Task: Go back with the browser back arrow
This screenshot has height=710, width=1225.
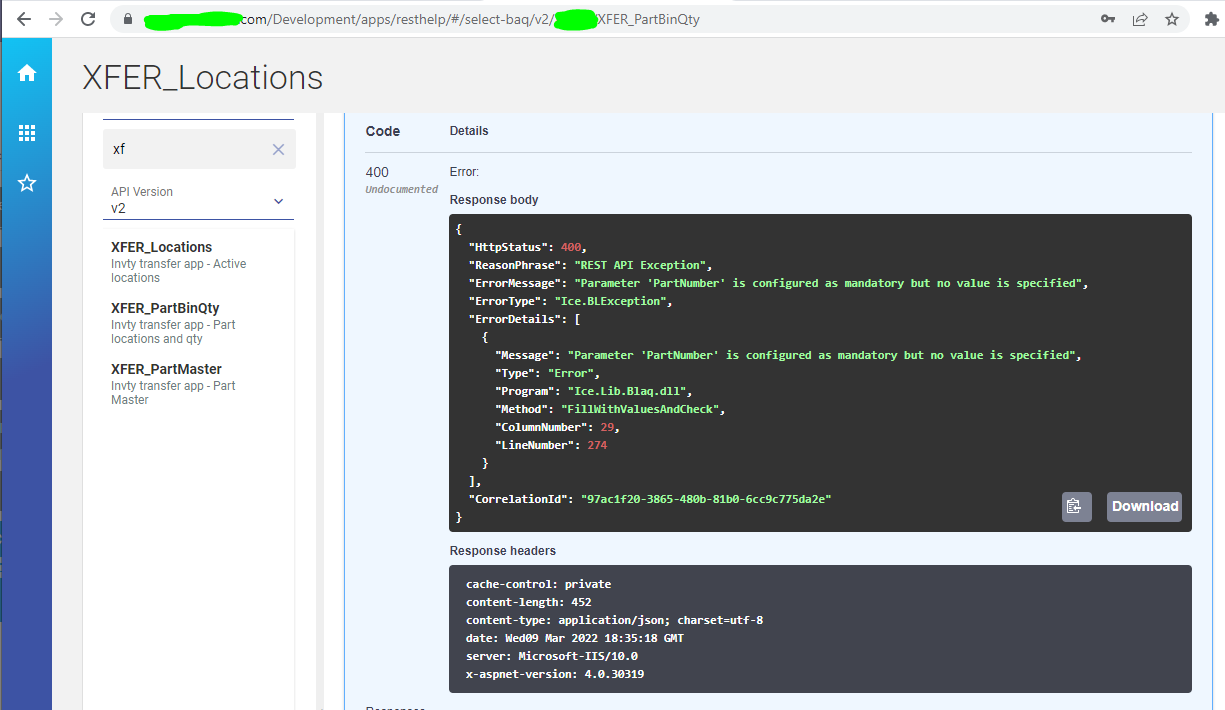Action: 24,19
